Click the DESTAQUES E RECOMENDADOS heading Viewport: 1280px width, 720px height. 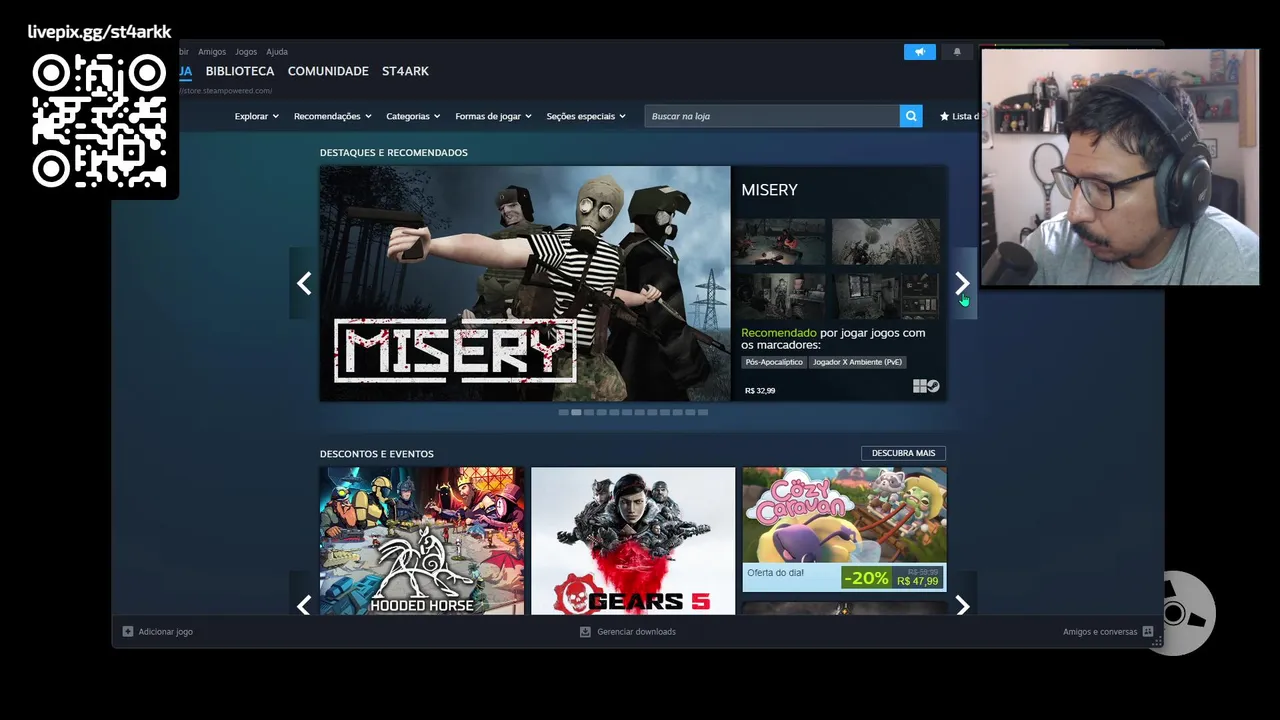point(394,153)
